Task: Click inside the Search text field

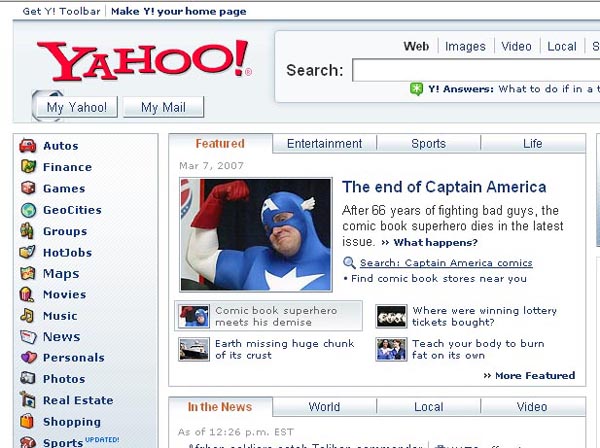Action: pyautogui.click(x=476, y=70)
